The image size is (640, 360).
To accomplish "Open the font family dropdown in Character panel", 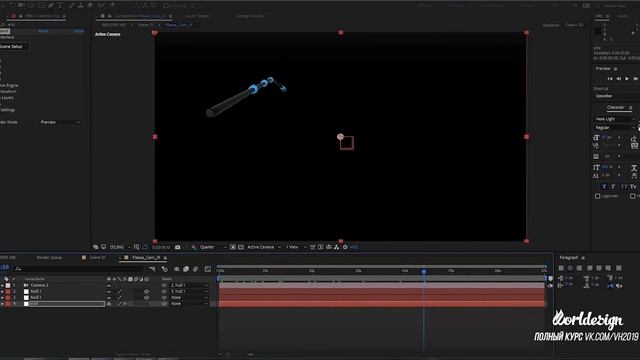I will point(615,119).
